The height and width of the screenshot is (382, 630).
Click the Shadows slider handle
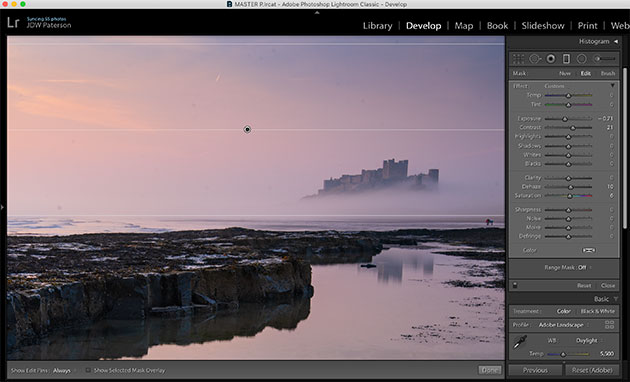[x=568, y=146]
